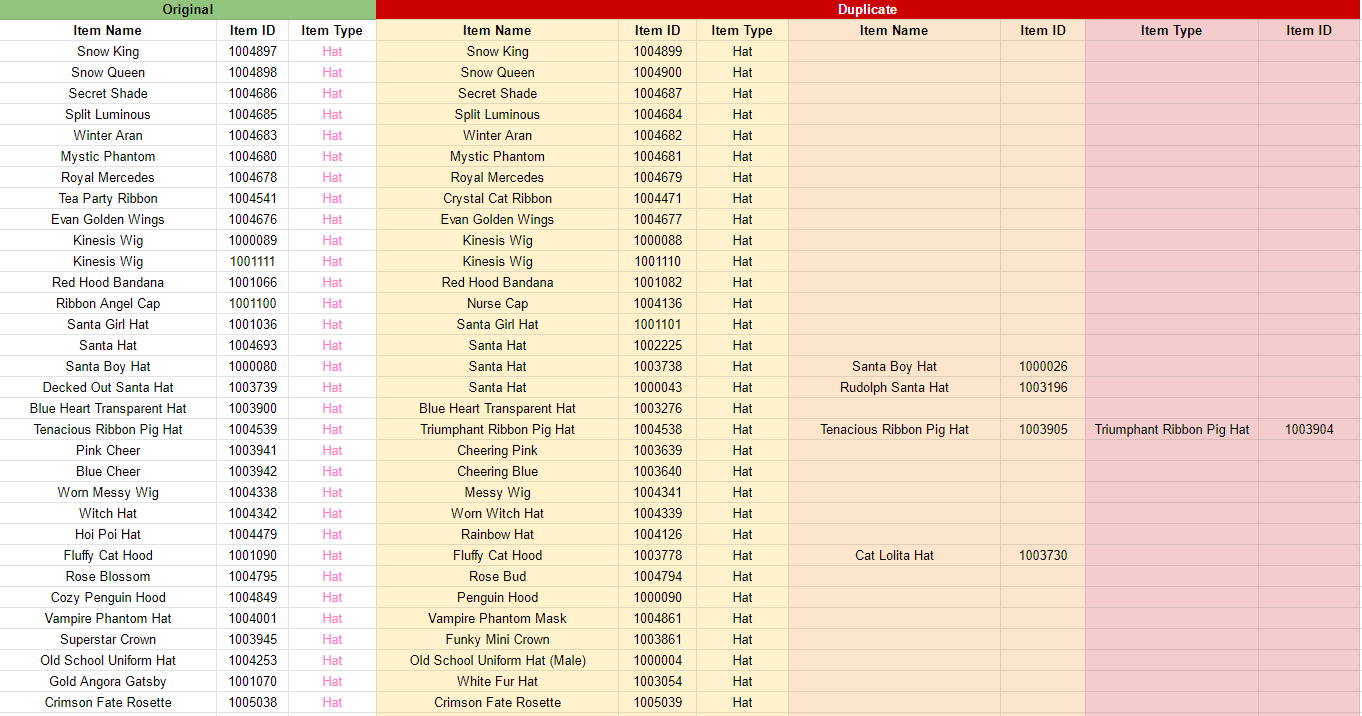
Task: Click Item ID 1003905
Action: (1043, 429)
